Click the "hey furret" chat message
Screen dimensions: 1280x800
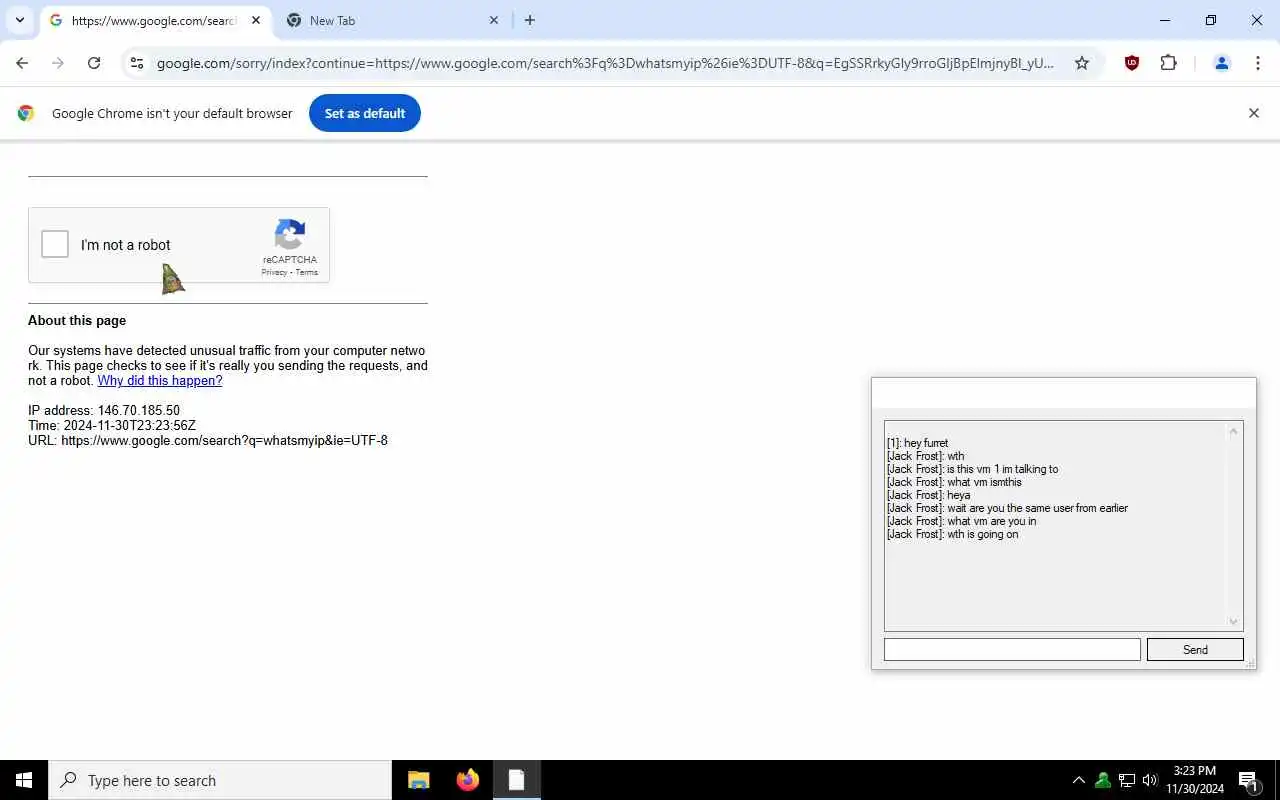click(917, 443)
